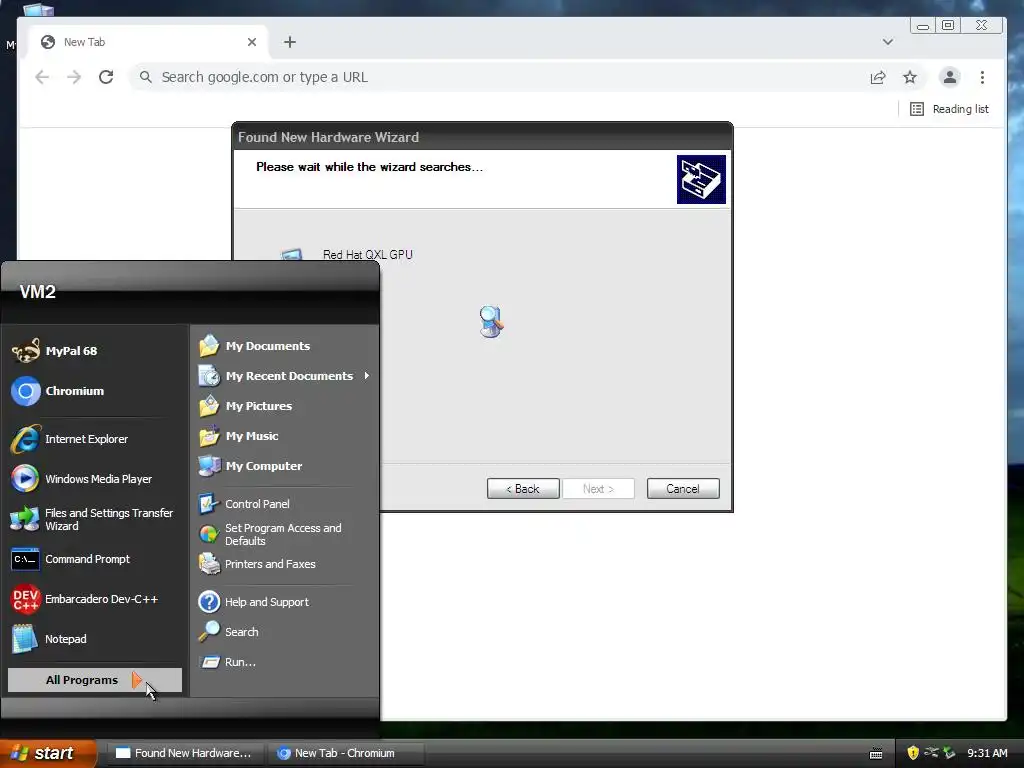Share this page icon in Chromium
Screen dimensions: 1024x768
878,77
